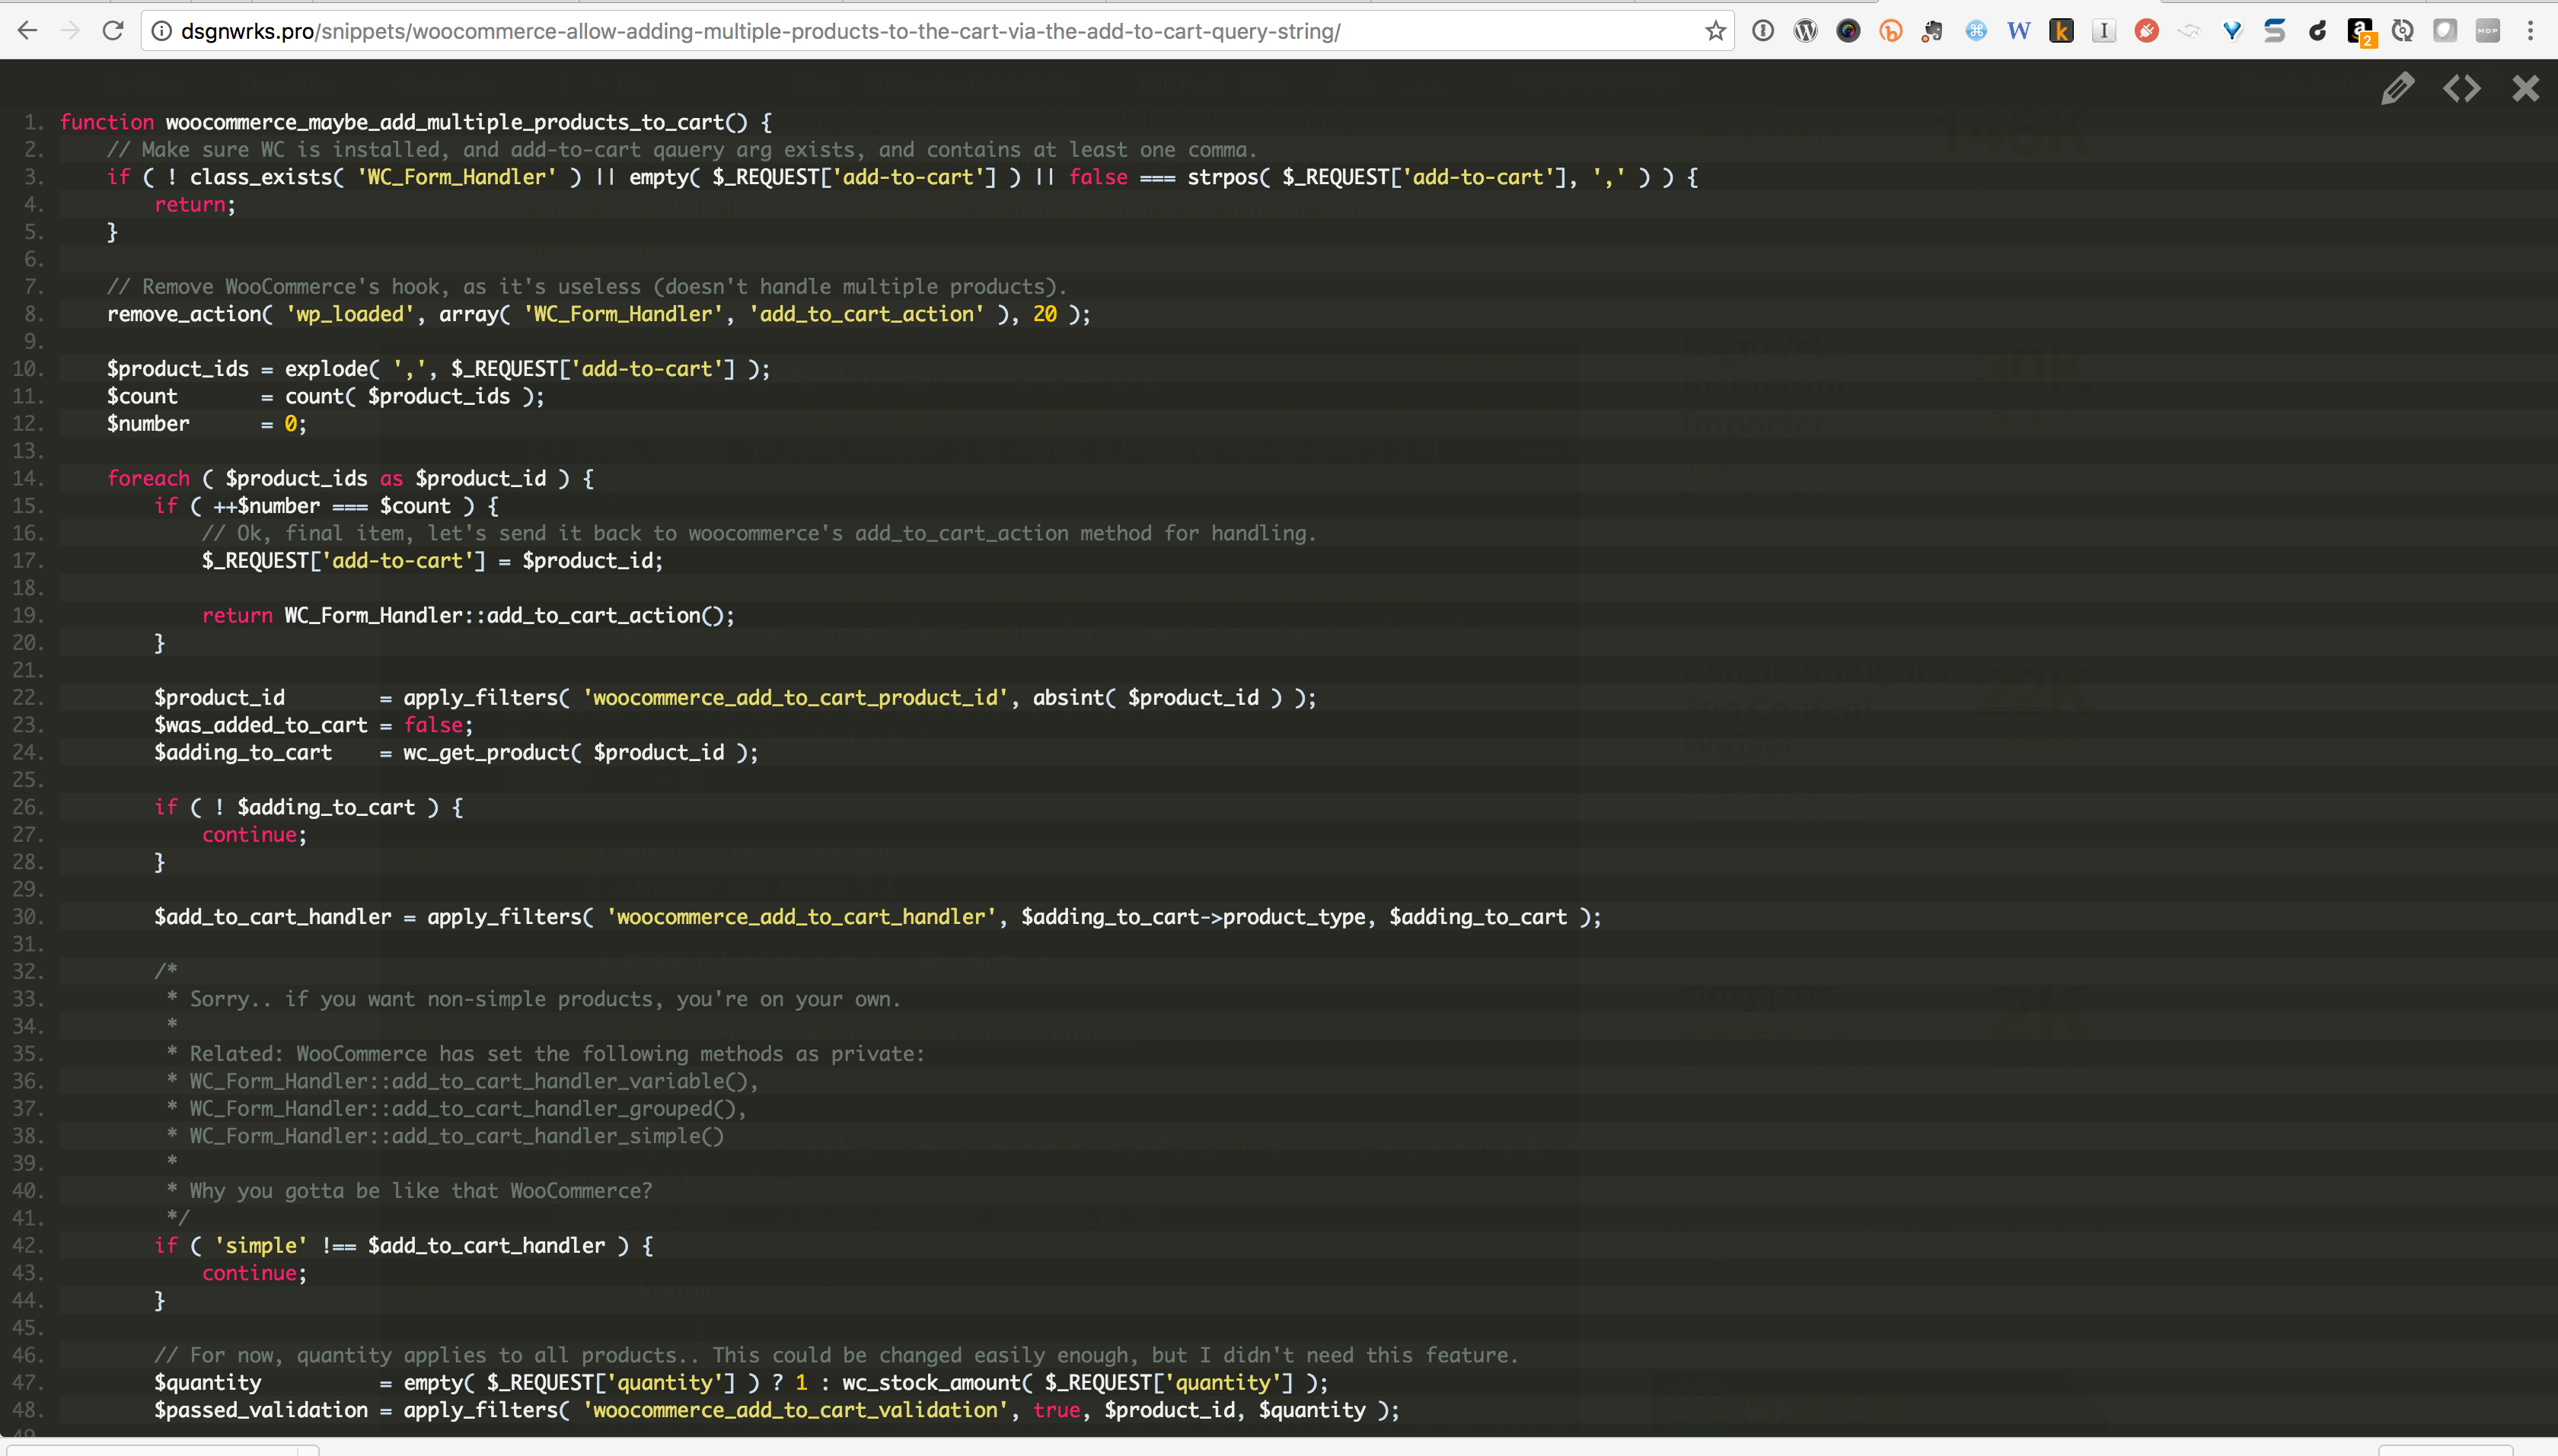Viewport: 2558px width, 1456px height.
Task: View raw code via angle-brackets icon
Action: click(2461, 89)
